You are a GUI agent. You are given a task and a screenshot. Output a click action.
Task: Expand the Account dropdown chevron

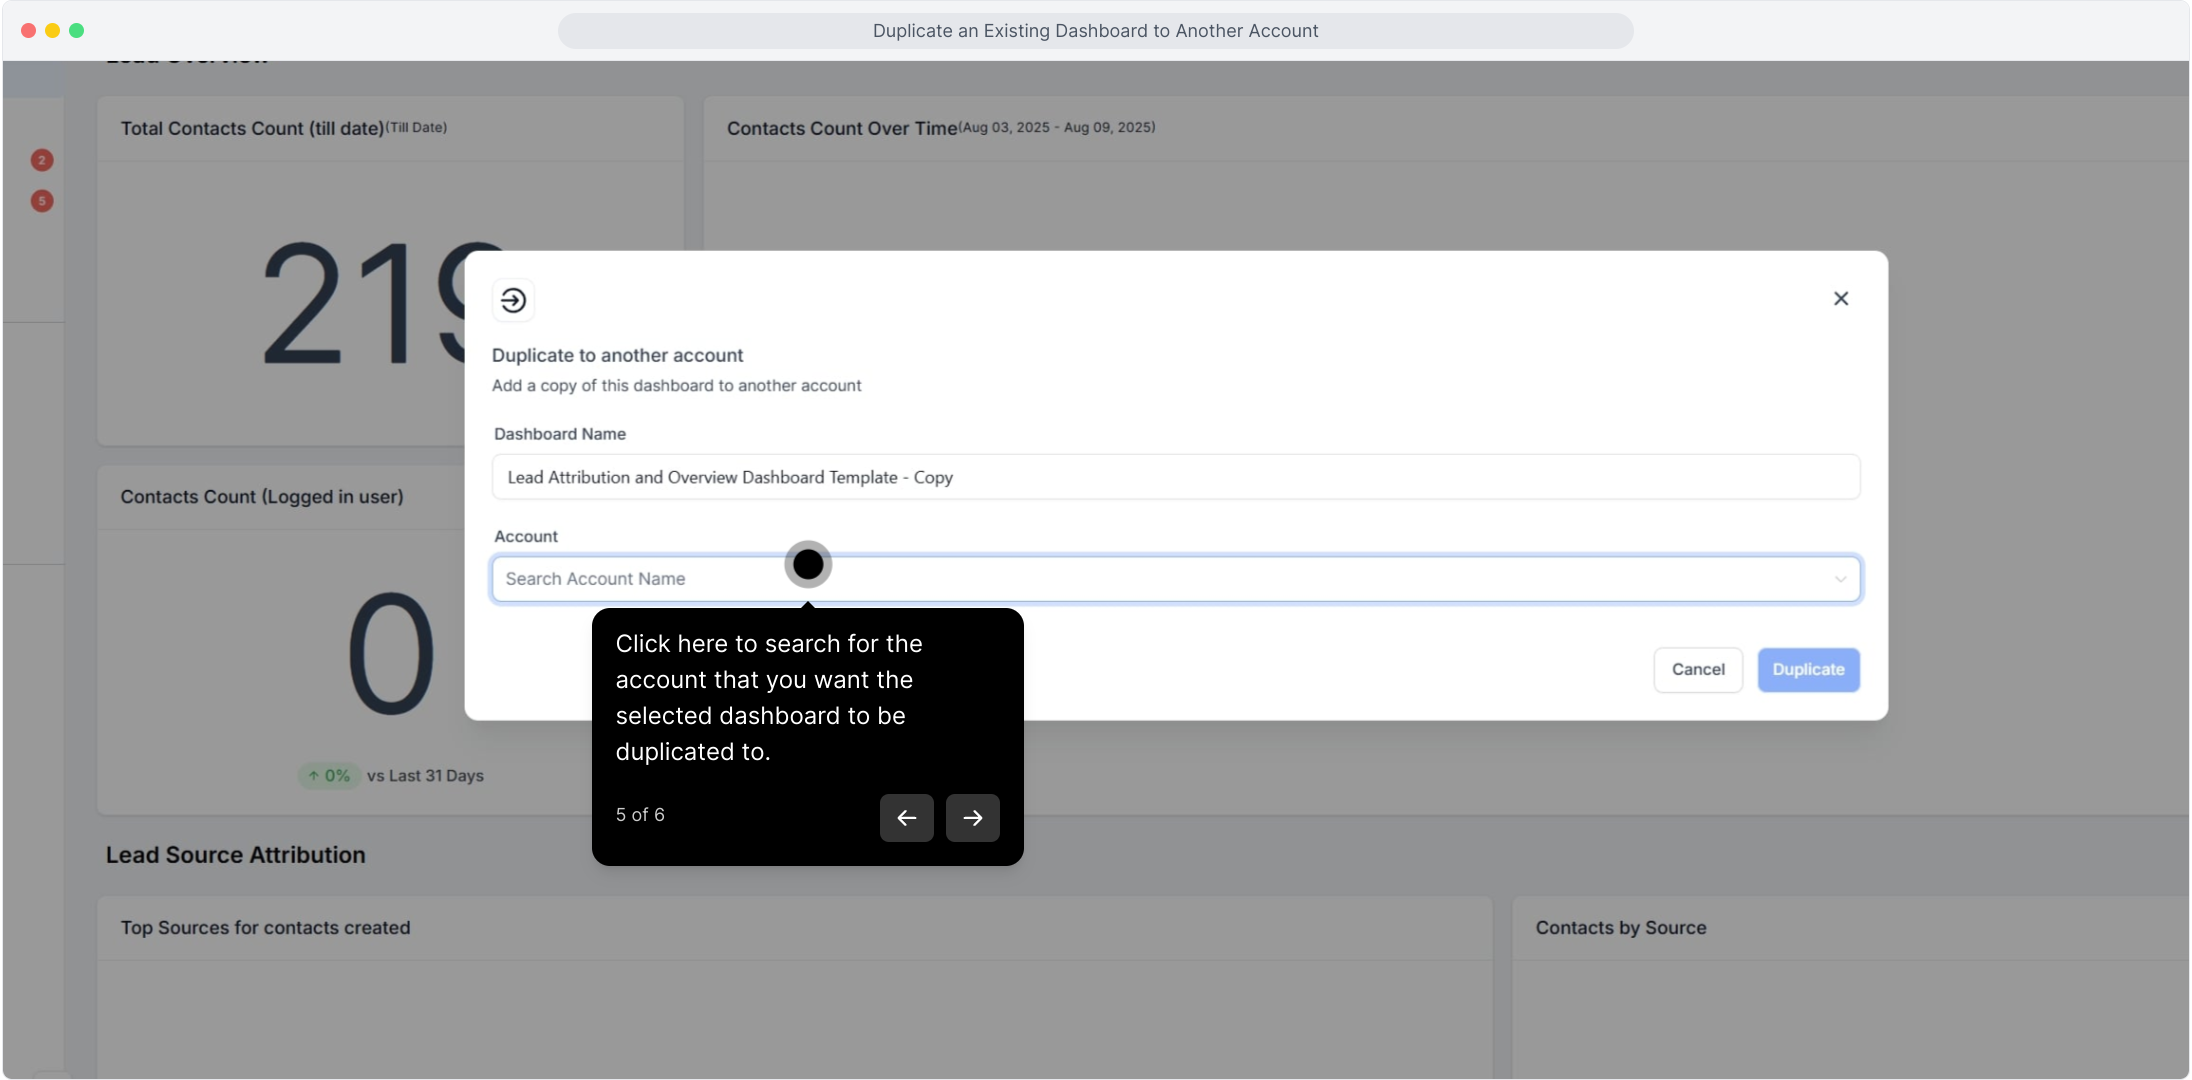click(x=1840, y=580)
